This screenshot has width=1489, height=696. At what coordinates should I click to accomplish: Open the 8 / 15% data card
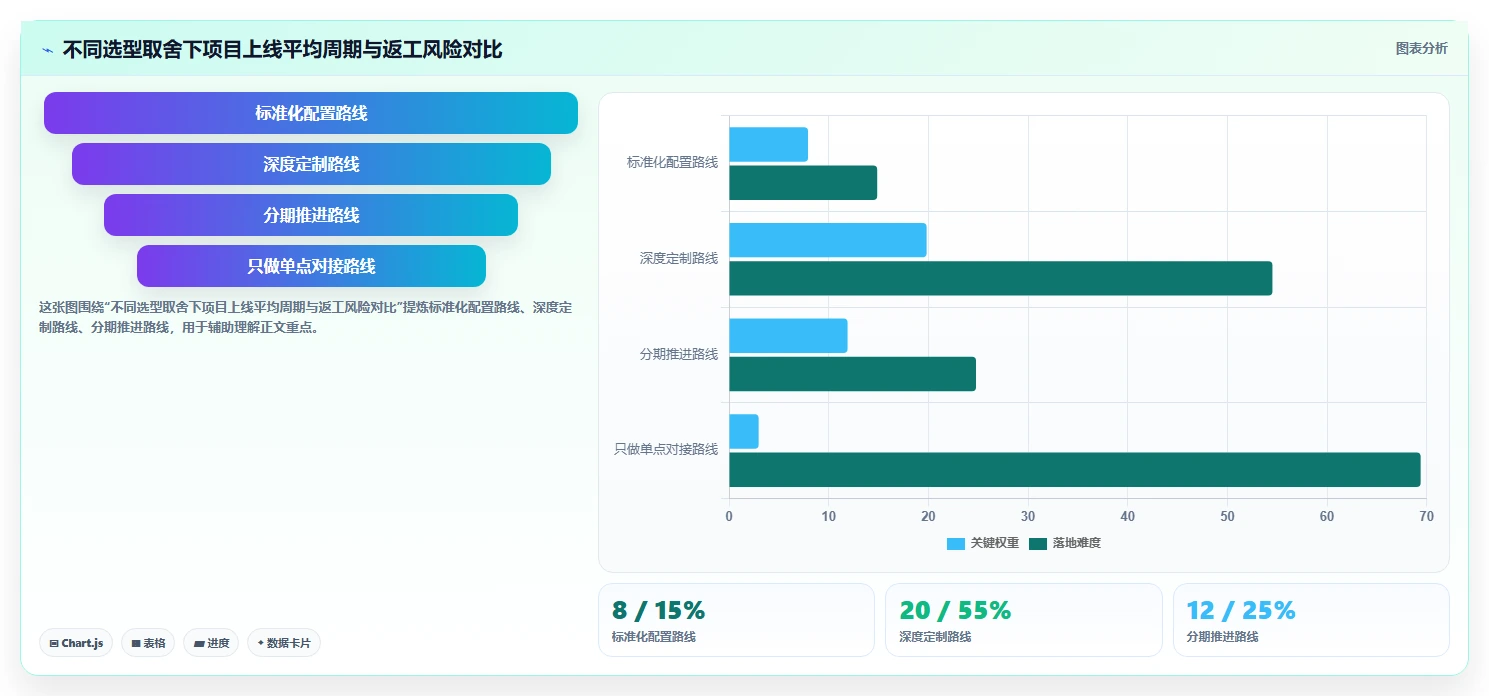pyautogui.click(x=736, y=620)
